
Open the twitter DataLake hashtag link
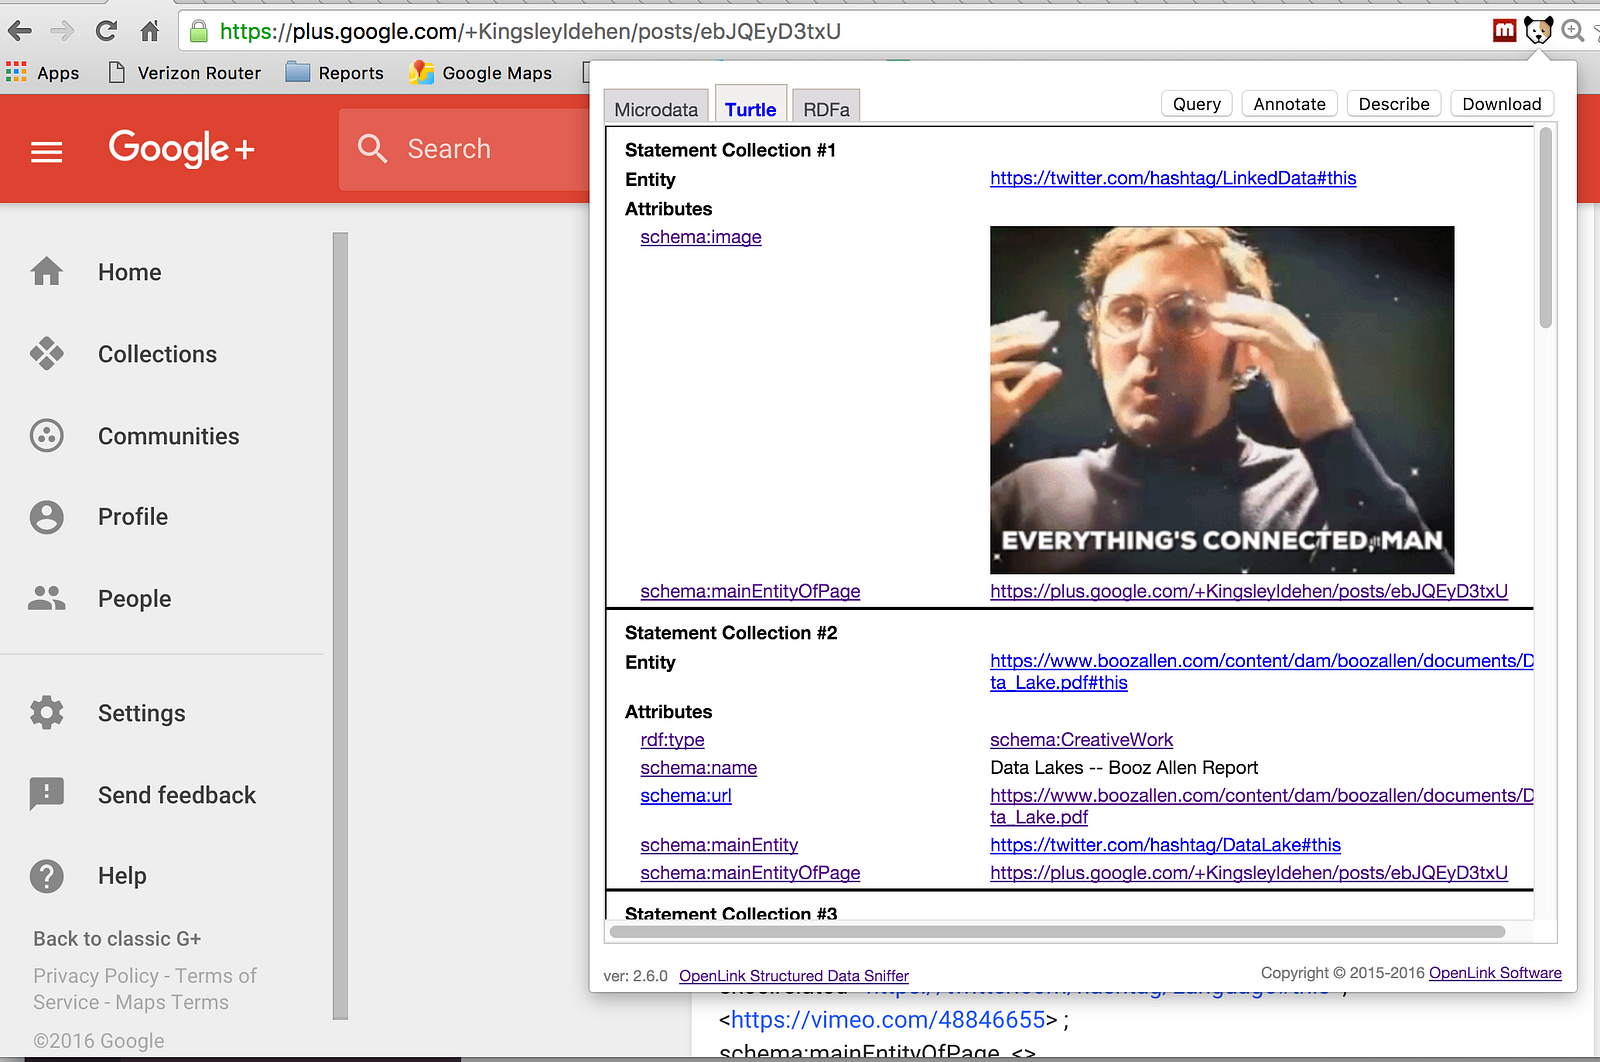[x=1165, y=845]
